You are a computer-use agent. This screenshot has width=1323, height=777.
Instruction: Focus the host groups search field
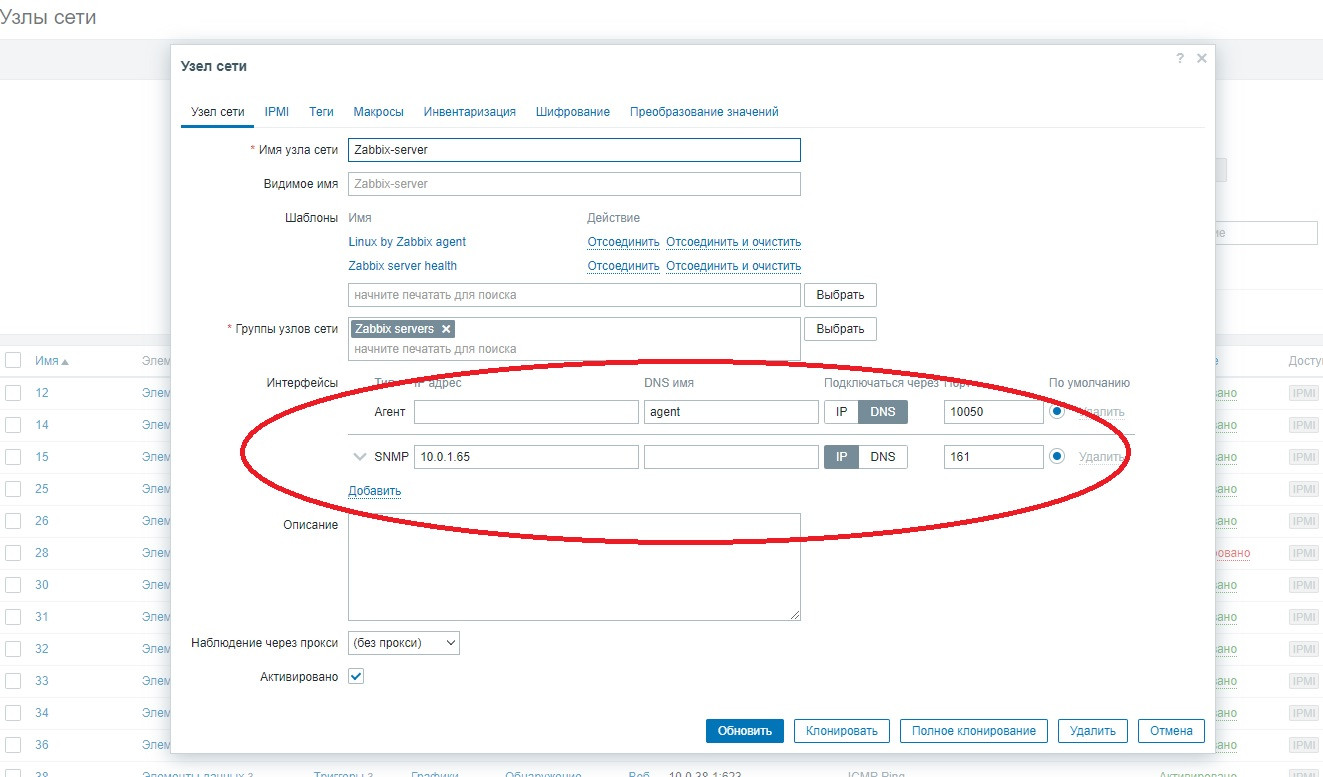pyautogui.click(x=574, y=349)
